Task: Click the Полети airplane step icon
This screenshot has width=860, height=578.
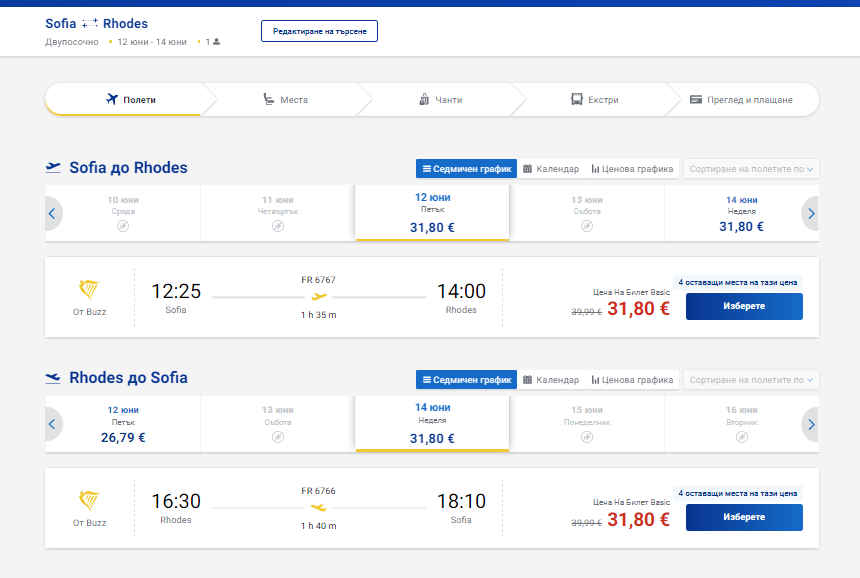Action: point(112,99)
